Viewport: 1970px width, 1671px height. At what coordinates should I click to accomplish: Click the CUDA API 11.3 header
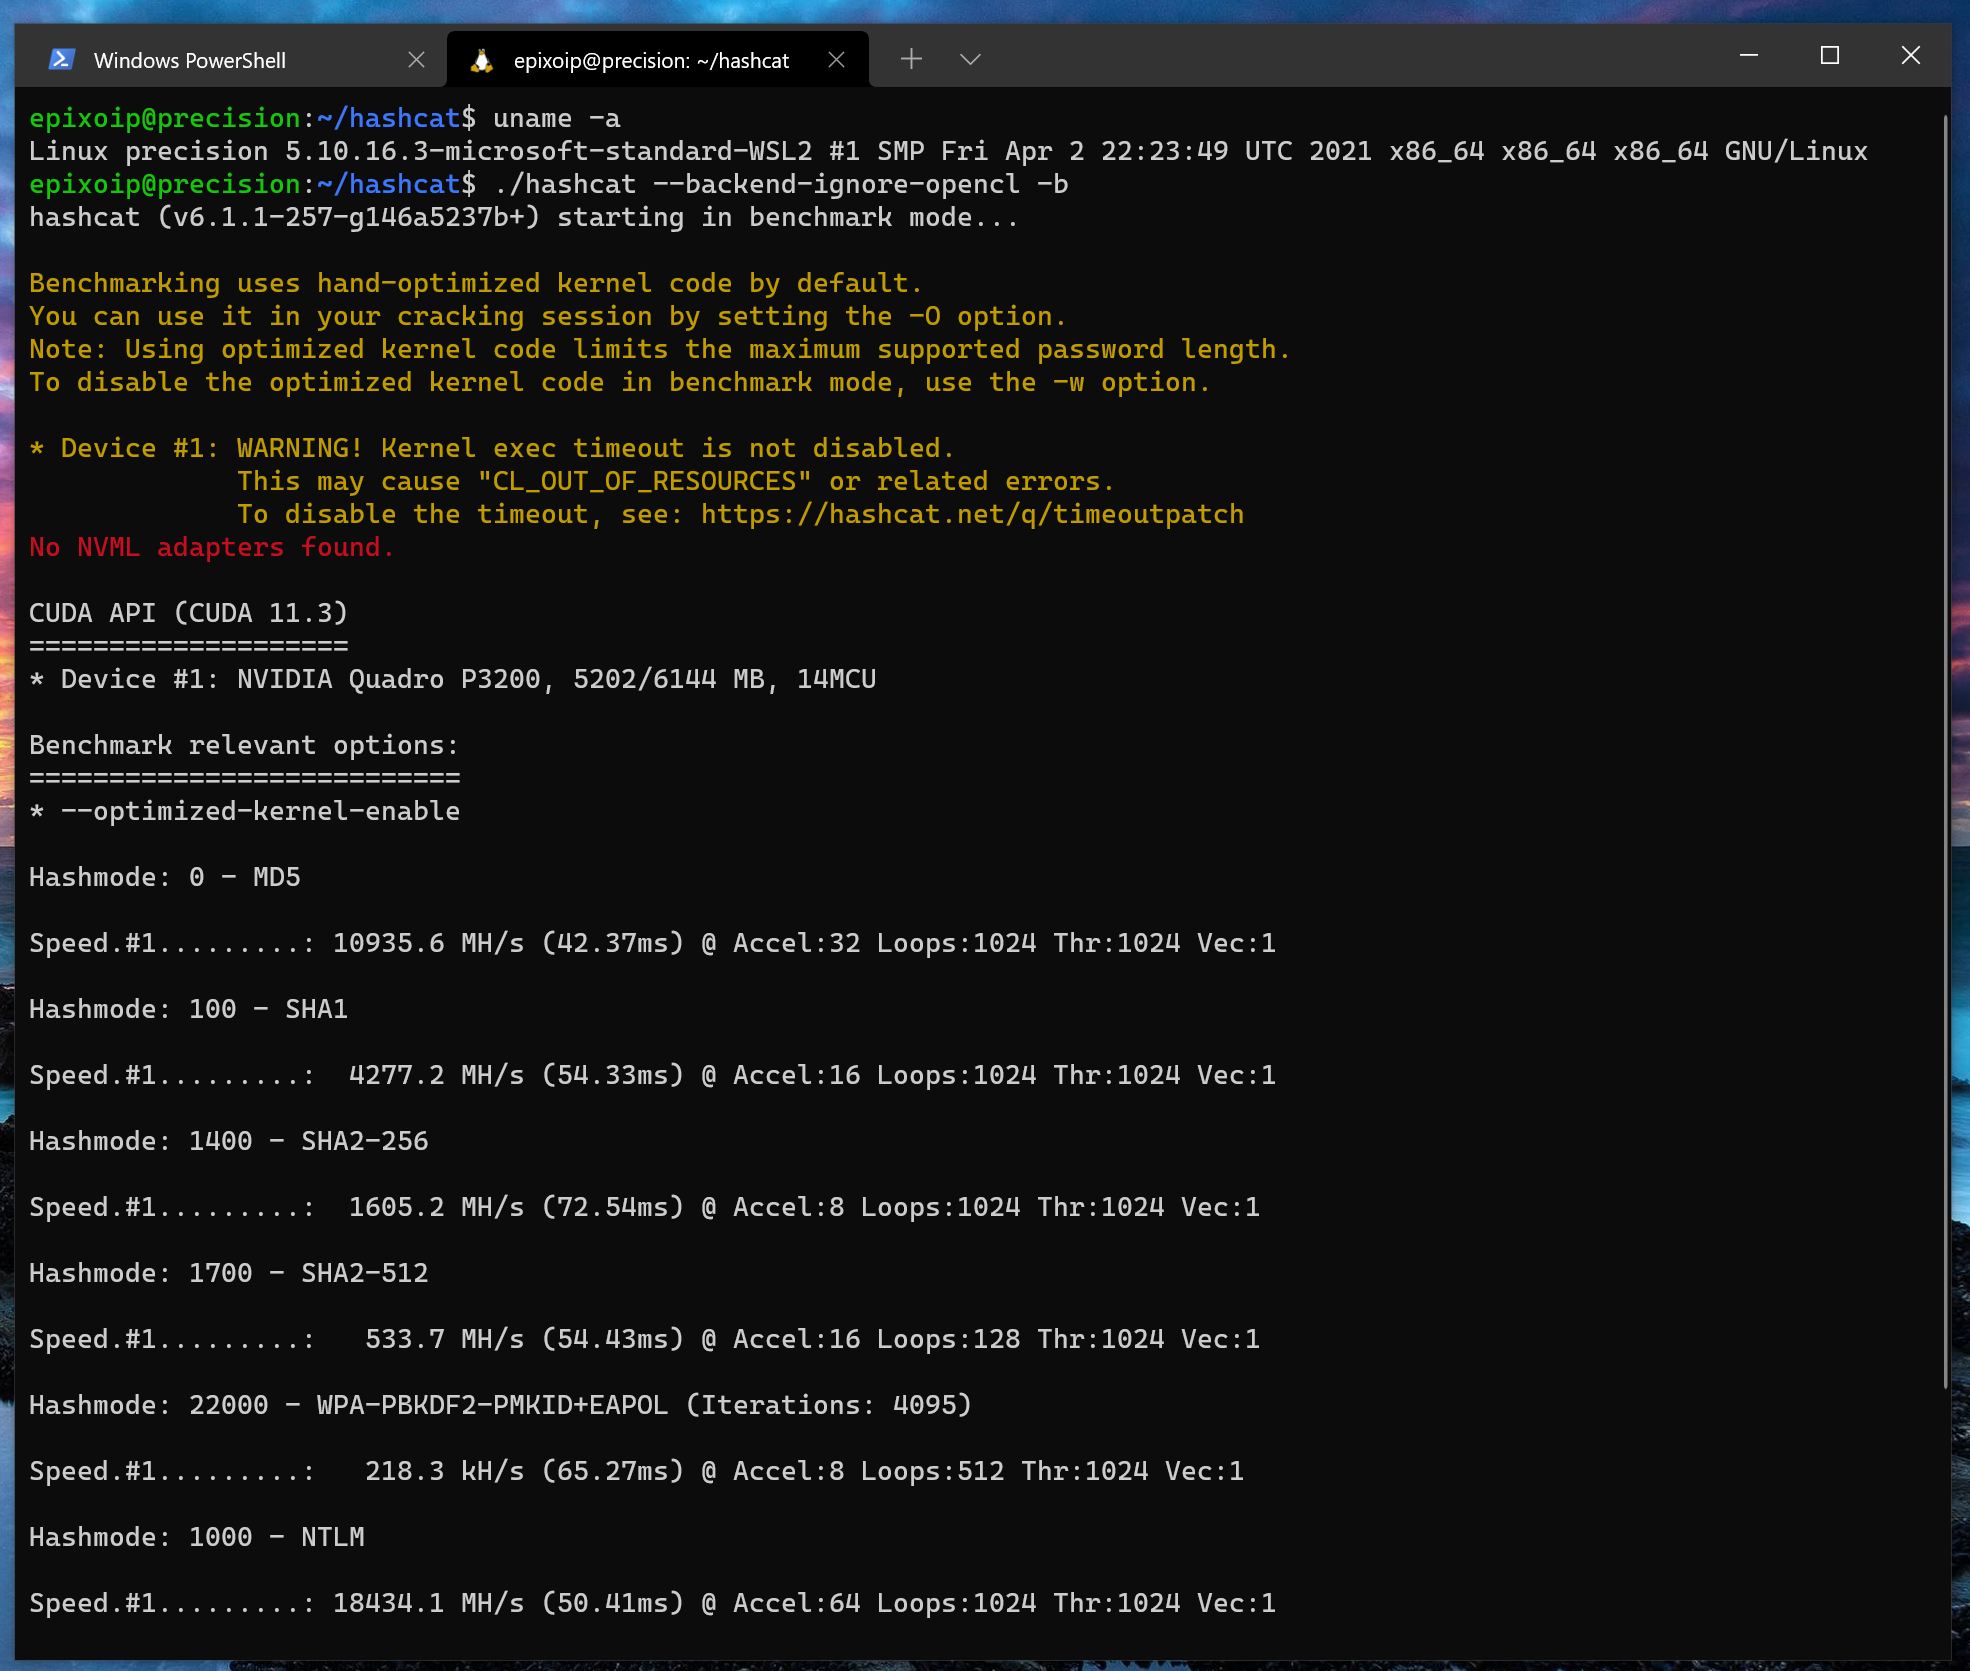click(x=186, y=612)
